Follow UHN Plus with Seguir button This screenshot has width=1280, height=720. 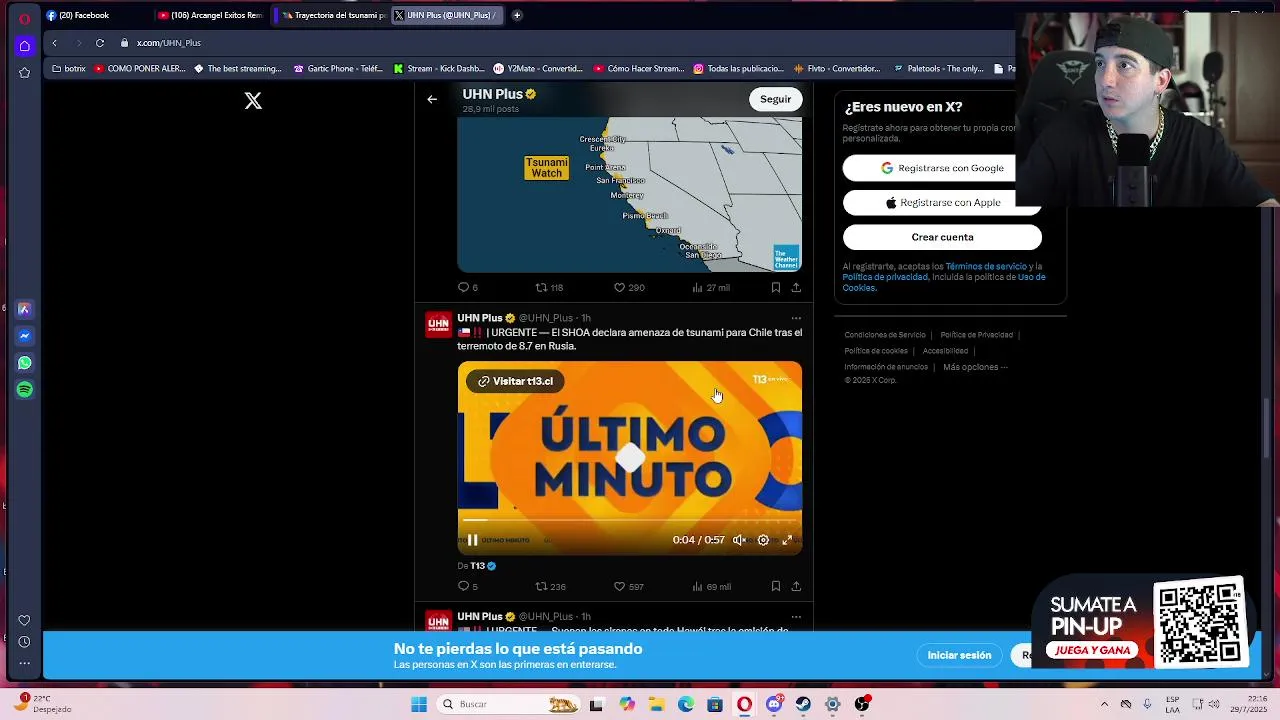[x=775, y=99]
